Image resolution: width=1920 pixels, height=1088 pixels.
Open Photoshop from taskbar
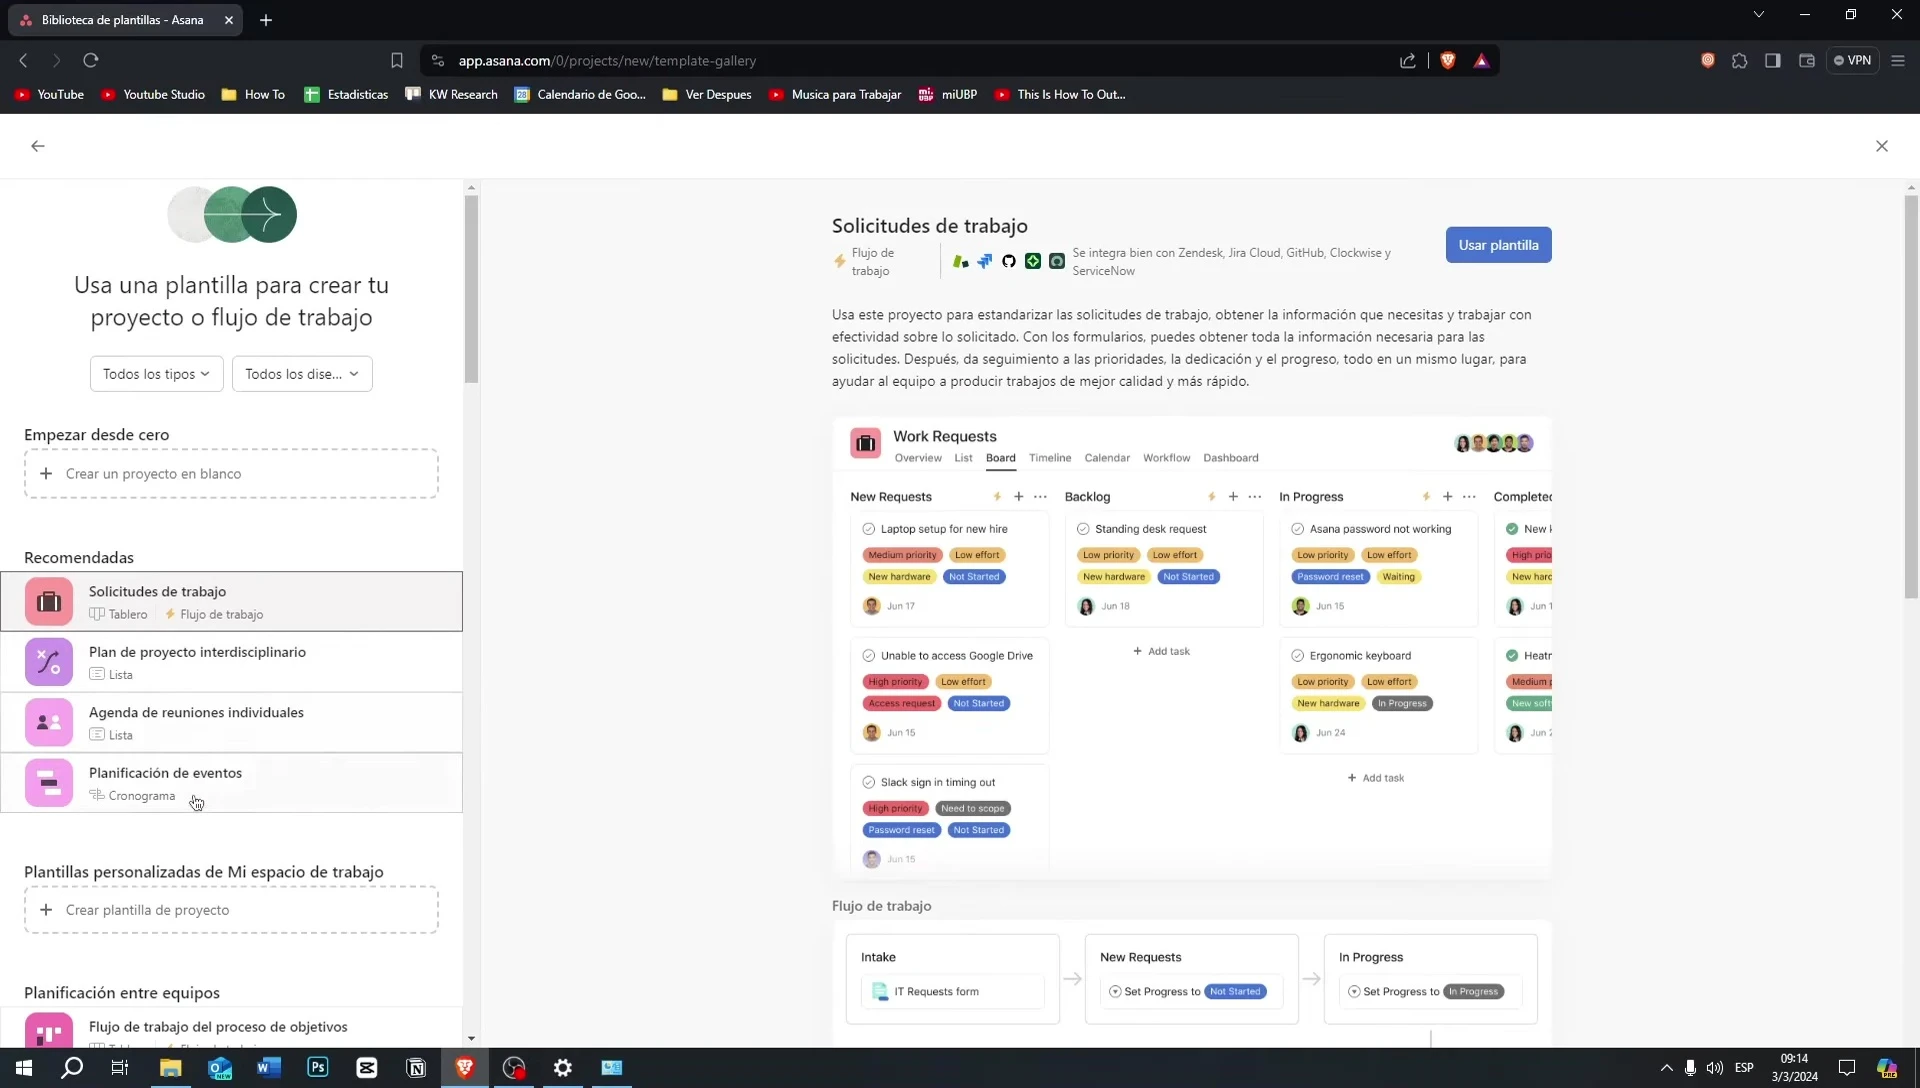point(318,1068)
